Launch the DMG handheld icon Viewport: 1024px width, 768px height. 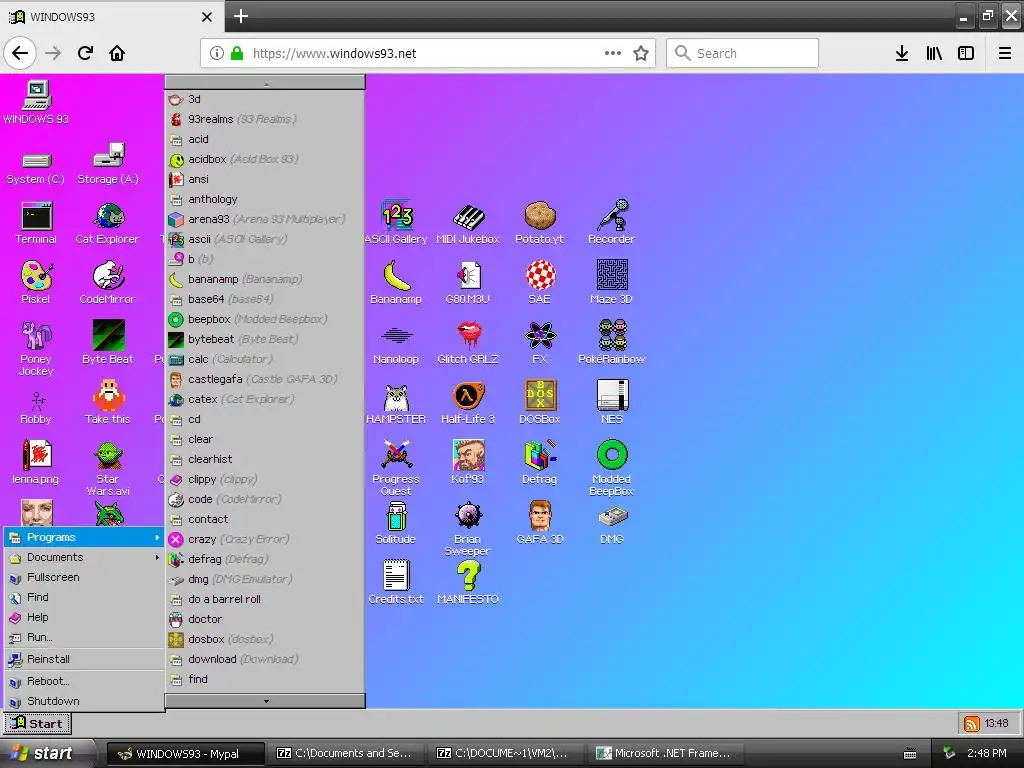611,525
